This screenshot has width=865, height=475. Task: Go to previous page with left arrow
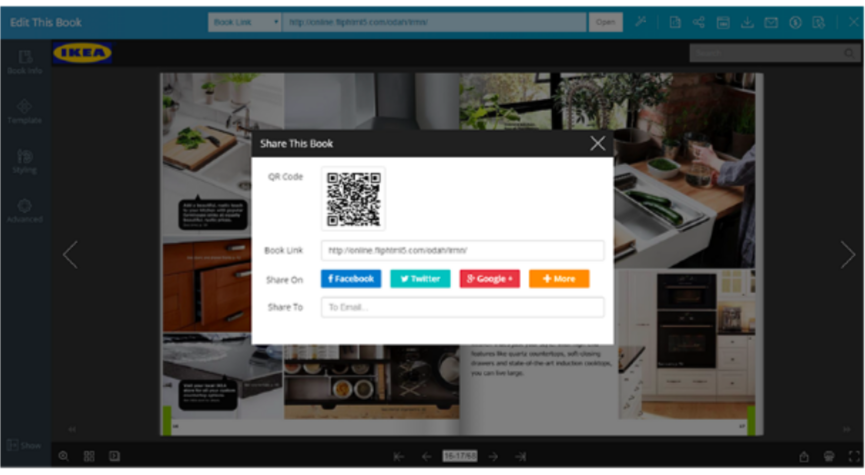click(70, 254)
